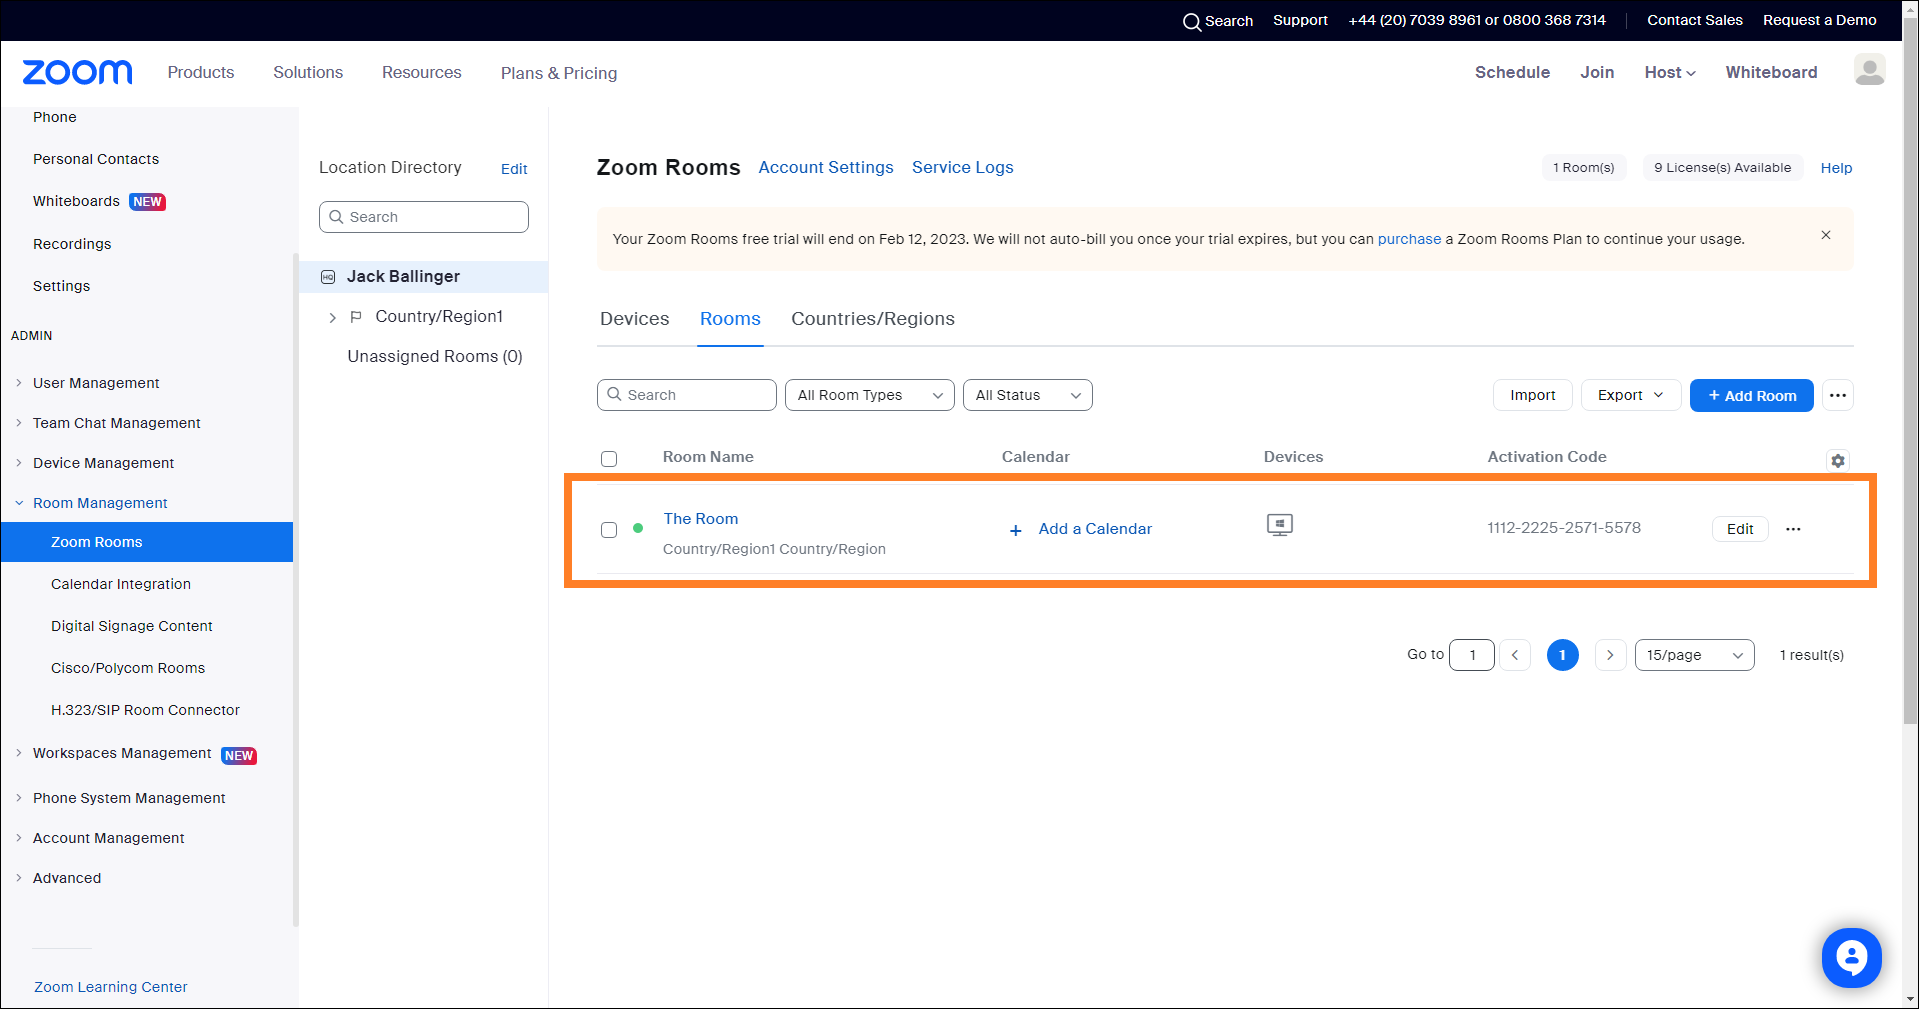Image resolution: width=1919 pixels, height=1009 pixels.
Task: Dismiss the free trial banner
Action: 1825,235
